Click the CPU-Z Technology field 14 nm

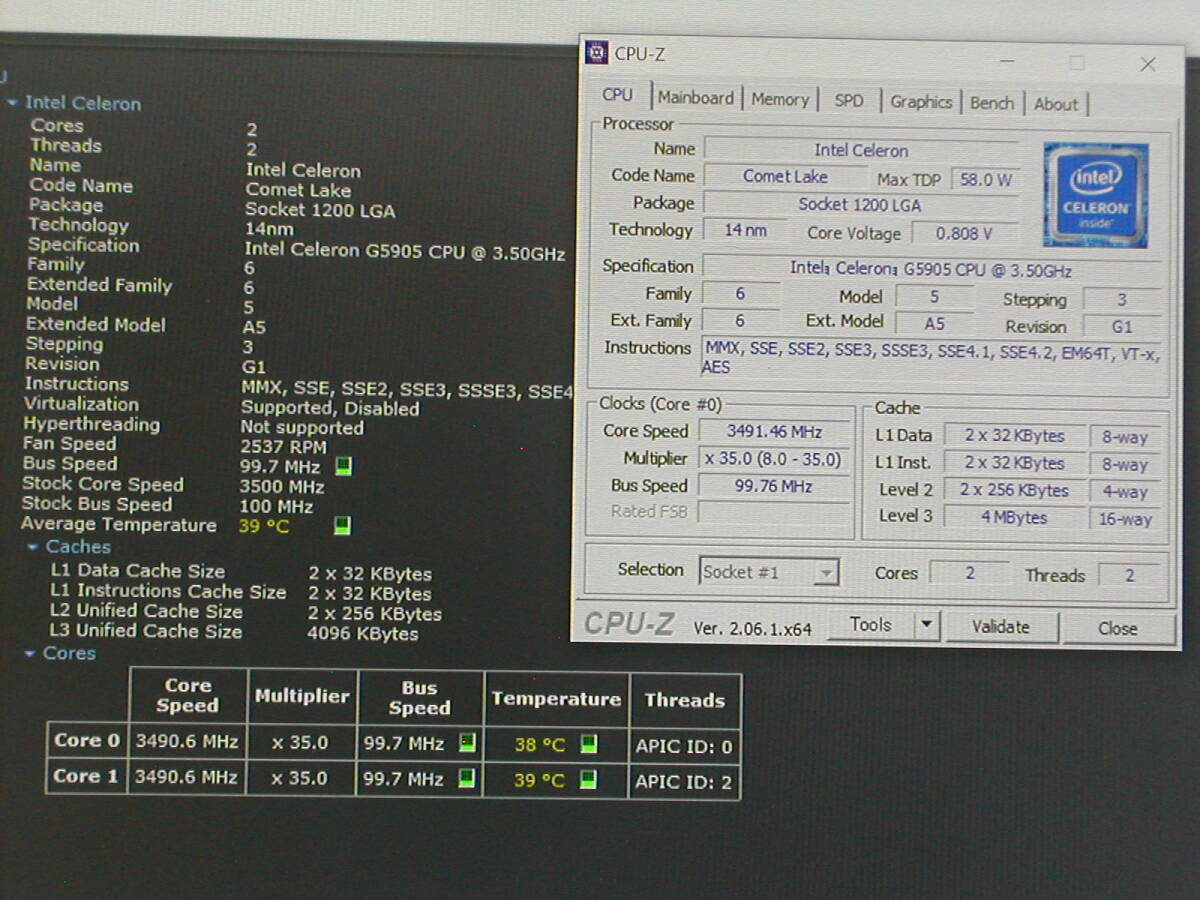point(745,231)
